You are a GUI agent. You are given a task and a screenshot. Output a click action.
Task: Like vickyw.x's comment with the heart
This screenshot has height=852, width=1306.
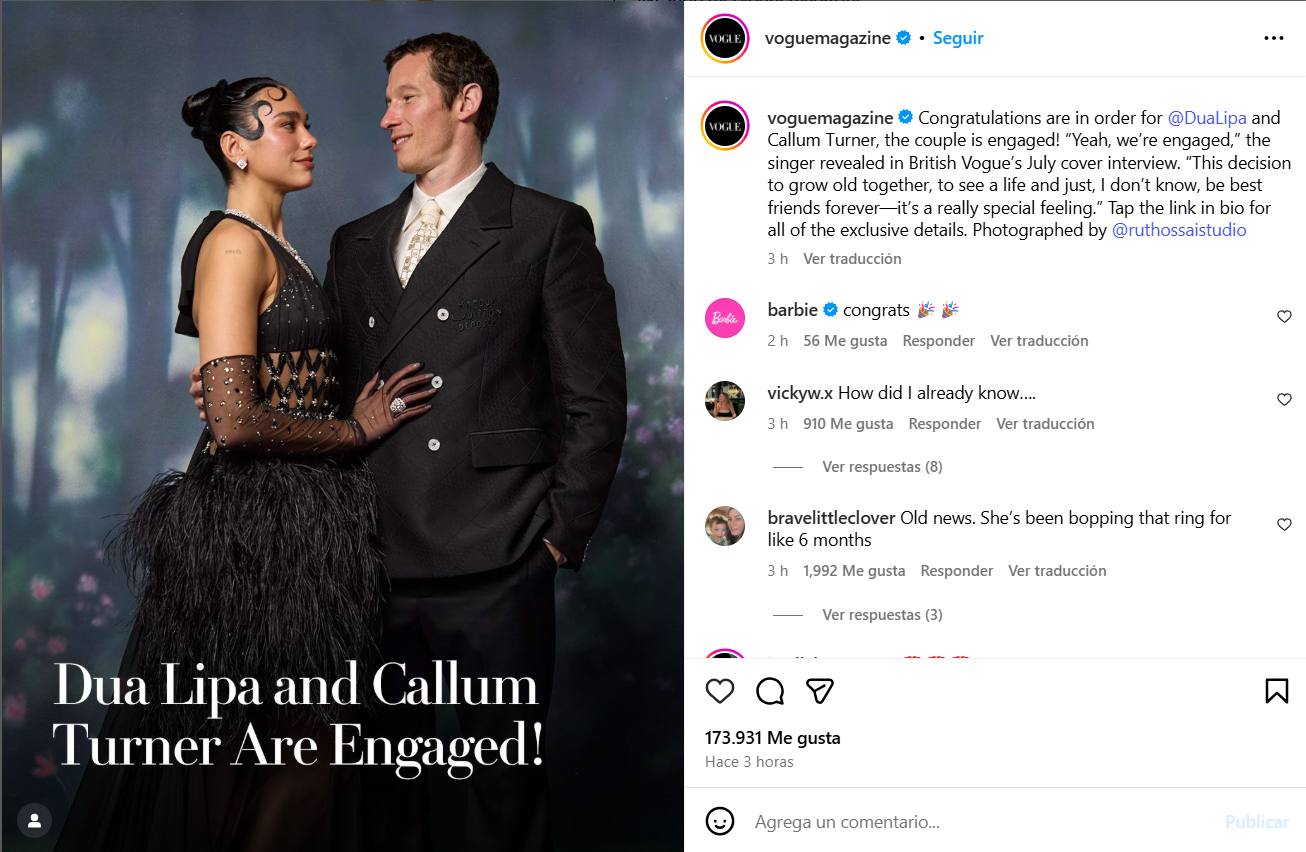[x=1284, y=400]
